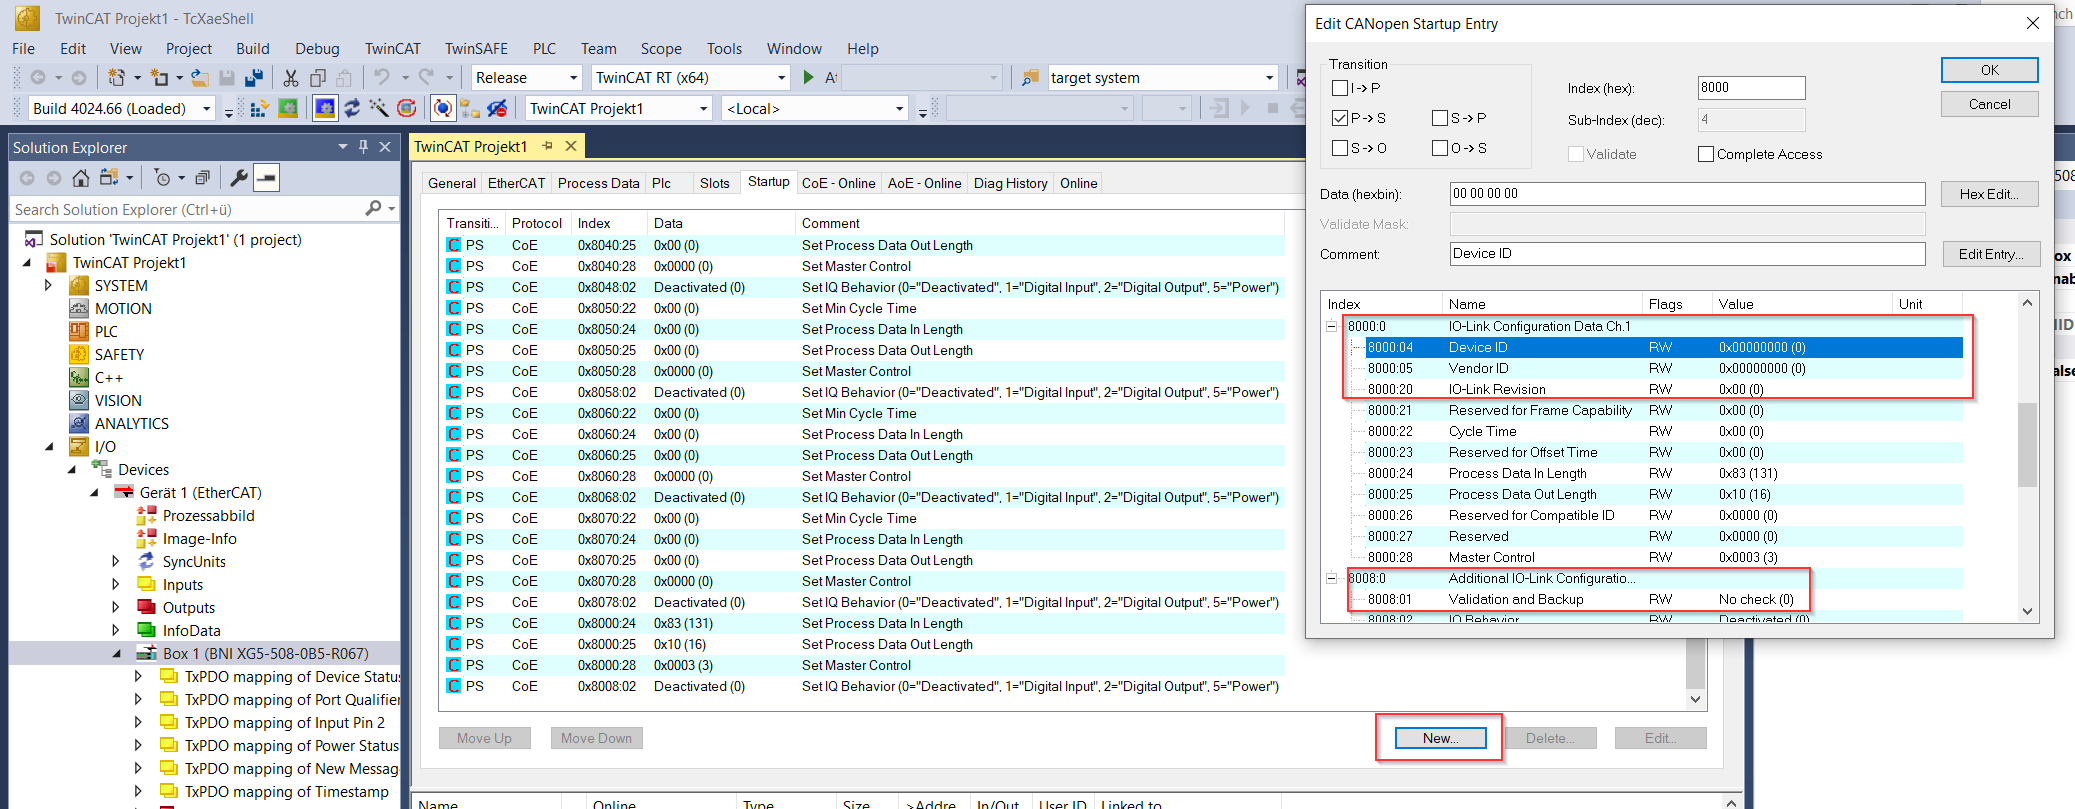The image size is (2075, 809).
Task: Switch to the Diag History tab
Action: pos(1010,183)
